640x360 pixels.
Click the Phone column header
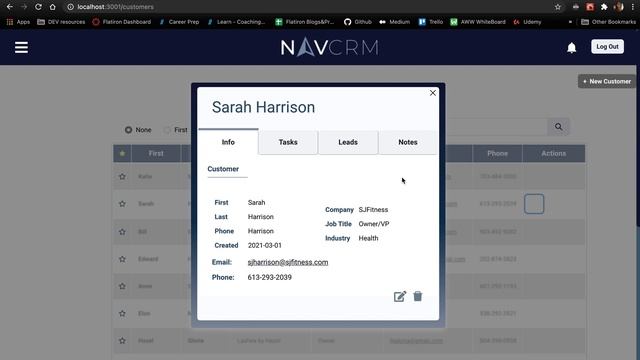click(x=498, y=153)
